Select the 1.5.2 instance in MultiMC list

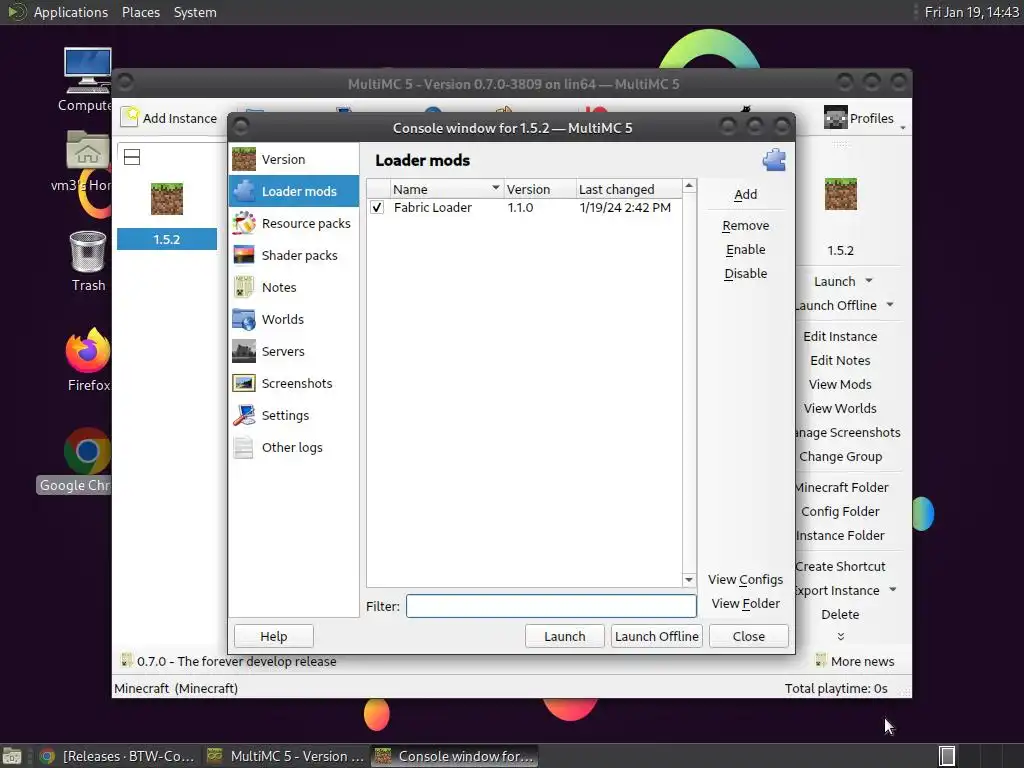coord(167,216)
